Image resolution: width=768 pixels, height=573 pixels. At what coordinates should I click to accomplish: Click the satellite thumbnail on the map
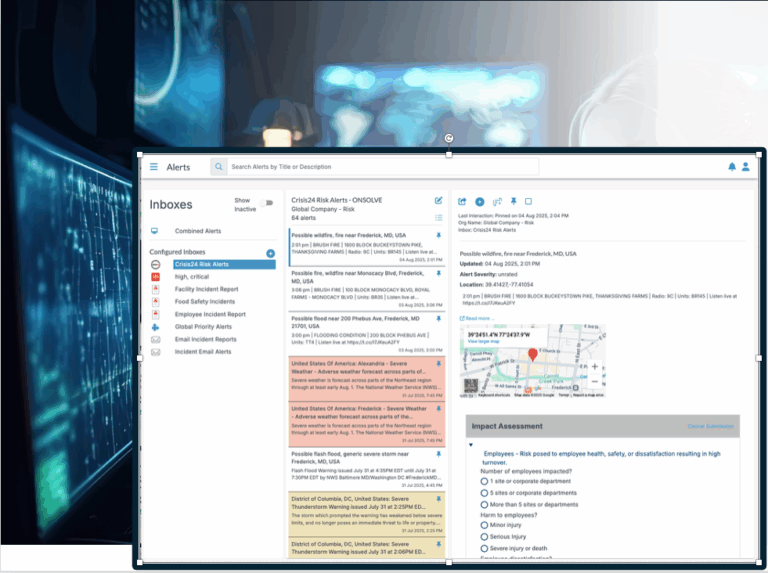click(x=471, y=385)
